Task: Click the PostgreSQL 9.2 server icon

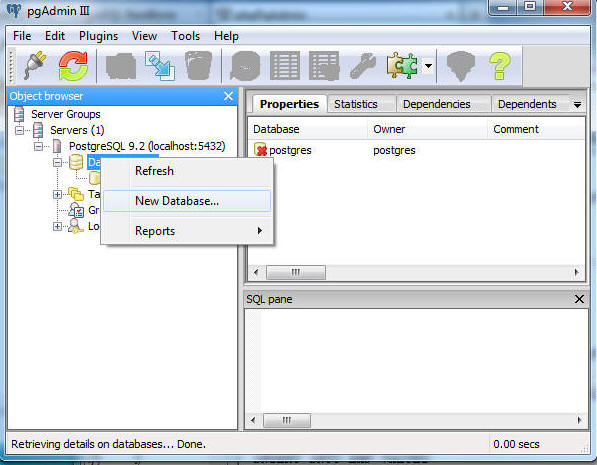Action: pos(57,146)
